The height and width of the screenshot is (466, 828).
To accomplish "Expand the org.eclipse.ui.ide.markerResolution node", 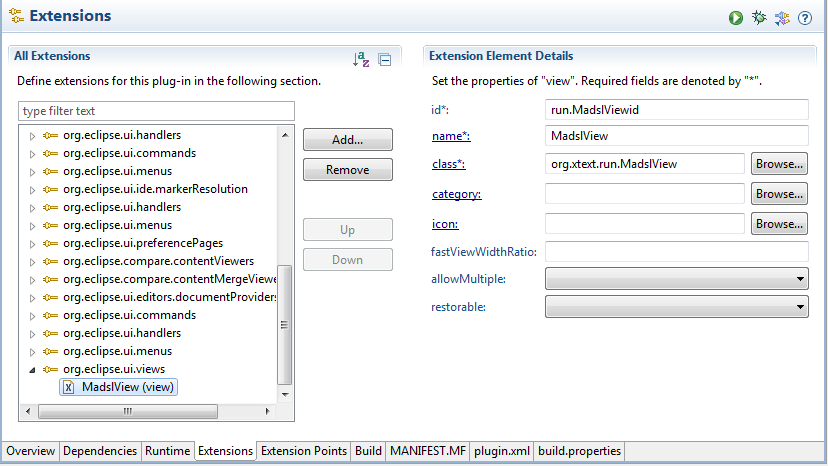I will [32, 189].
